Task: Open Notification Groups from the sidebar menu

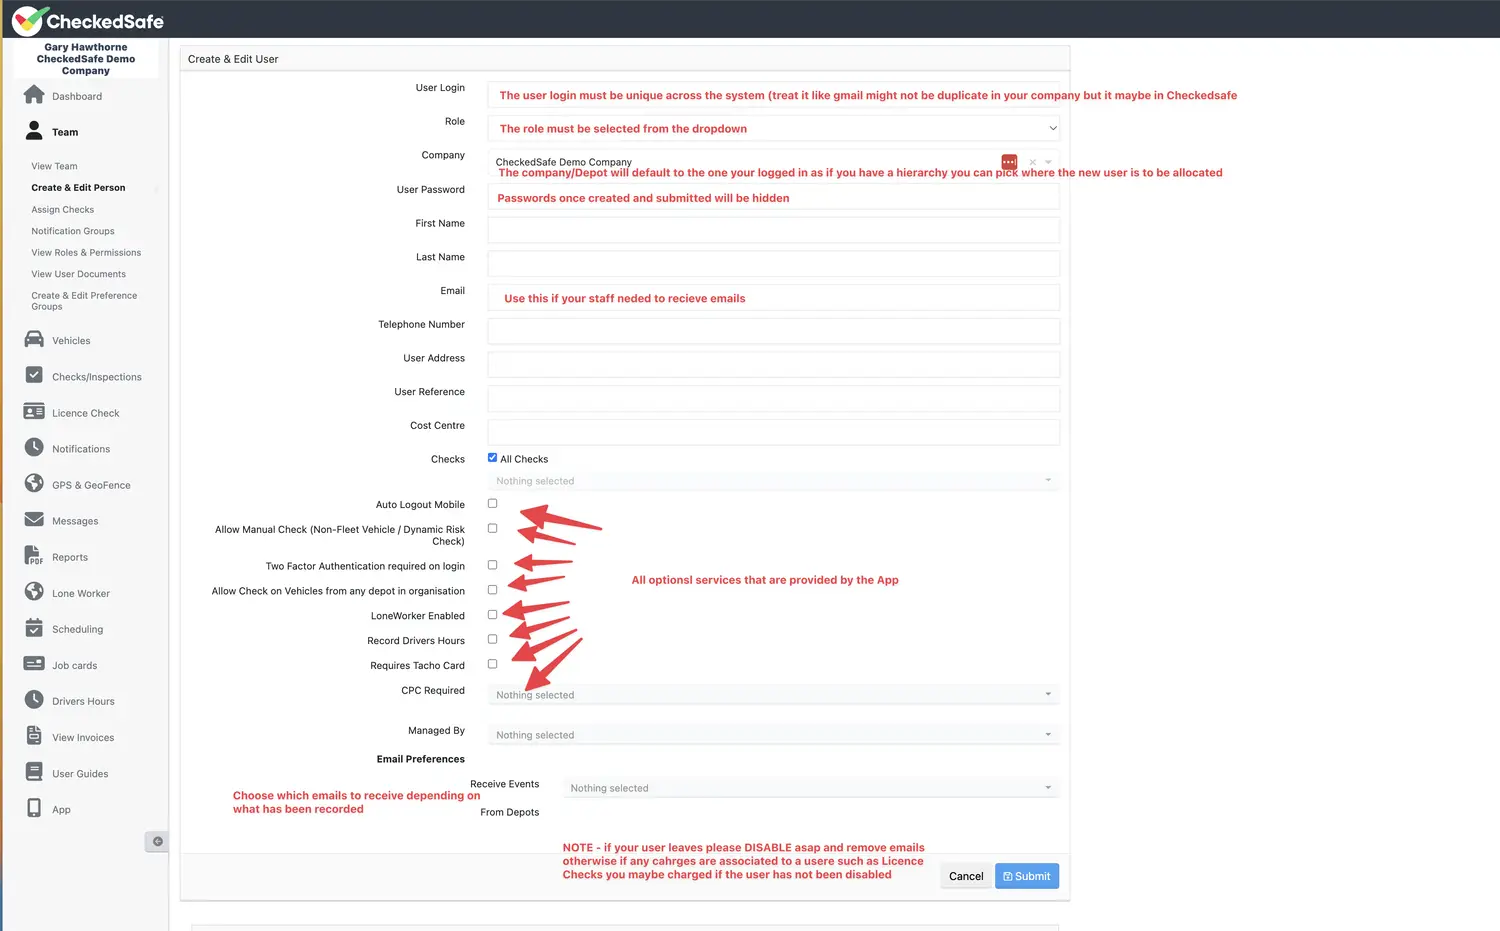Action: (72, 231)
